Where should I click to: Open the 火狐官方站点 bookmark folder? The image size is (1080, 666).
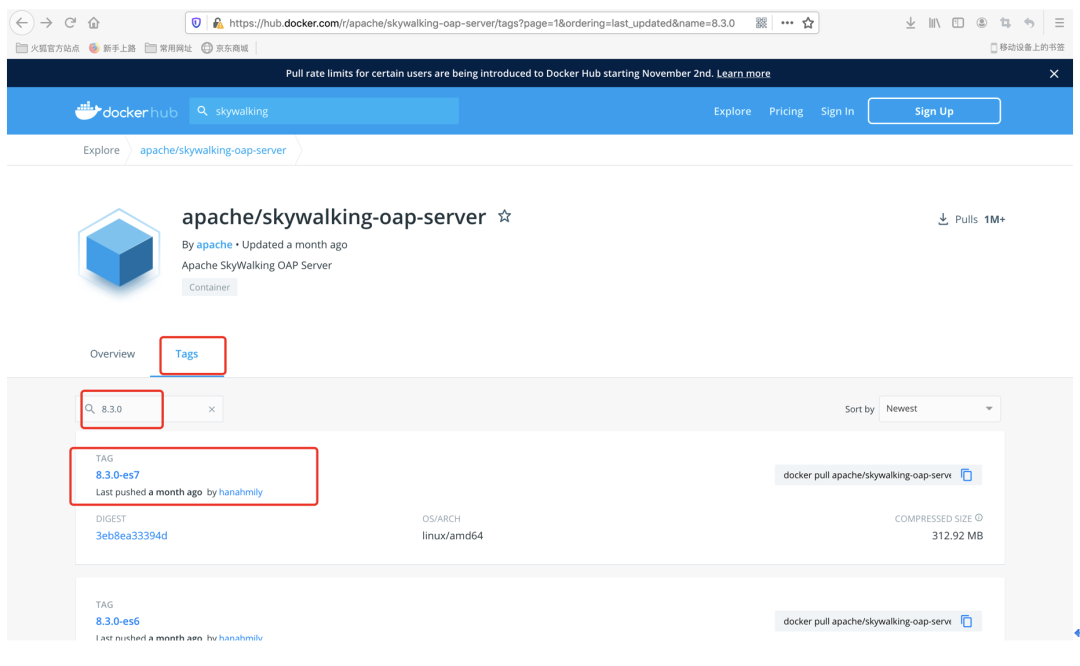tap(48, 48)
